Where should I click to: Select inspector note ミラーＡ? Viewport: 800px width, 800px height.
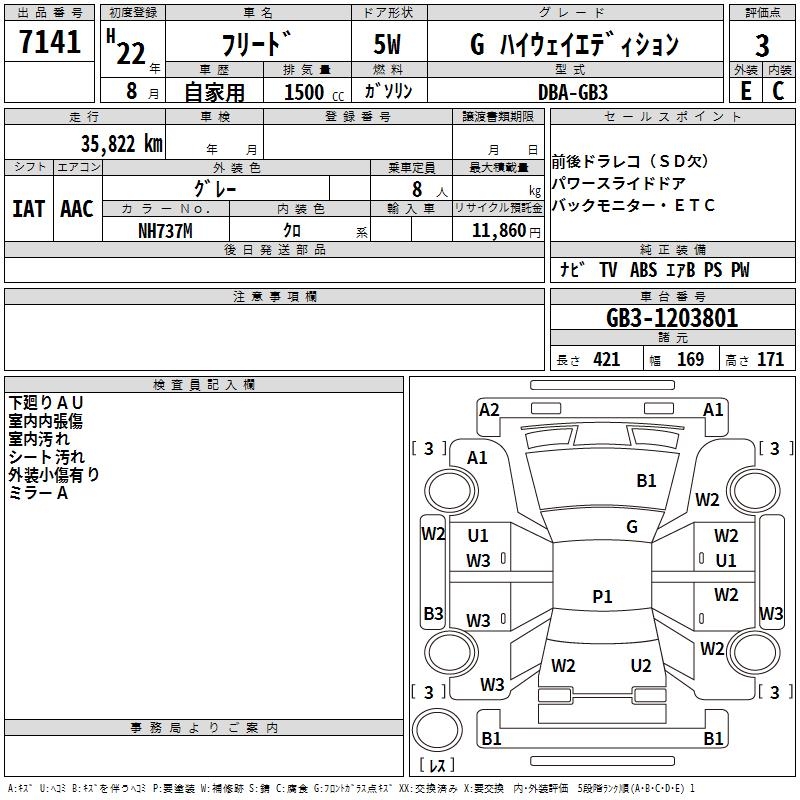coord(38,493)
